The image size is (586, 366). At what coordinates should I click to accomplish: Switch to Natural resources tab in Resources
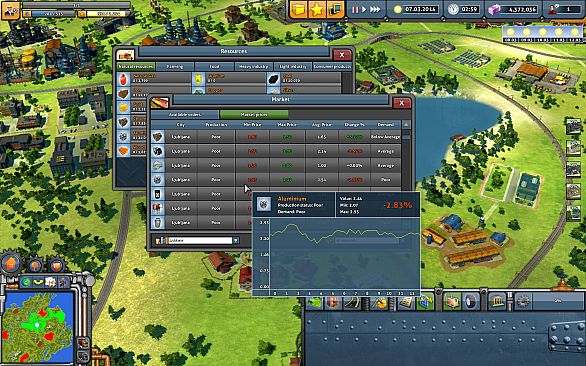pos(136,67)
